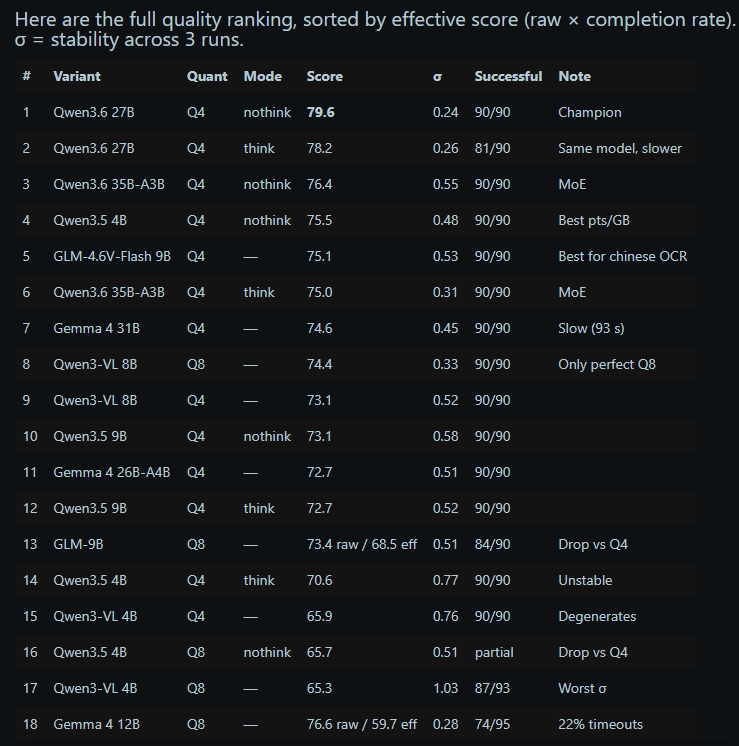Click the 'partial' successful cell in row 16
This screenshot has width=739, height=746.
point(494,653)
